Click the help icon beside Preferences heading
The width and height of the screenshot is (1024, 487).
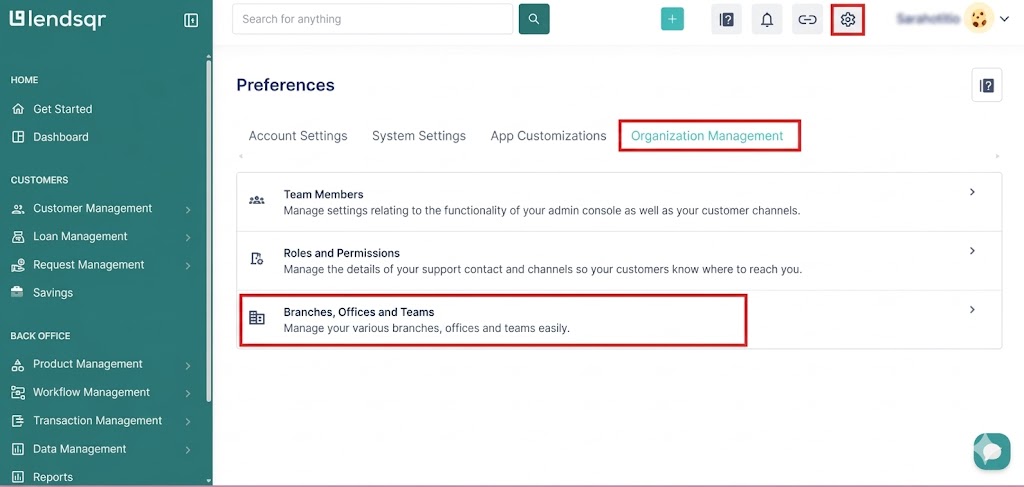pos(986,85)
